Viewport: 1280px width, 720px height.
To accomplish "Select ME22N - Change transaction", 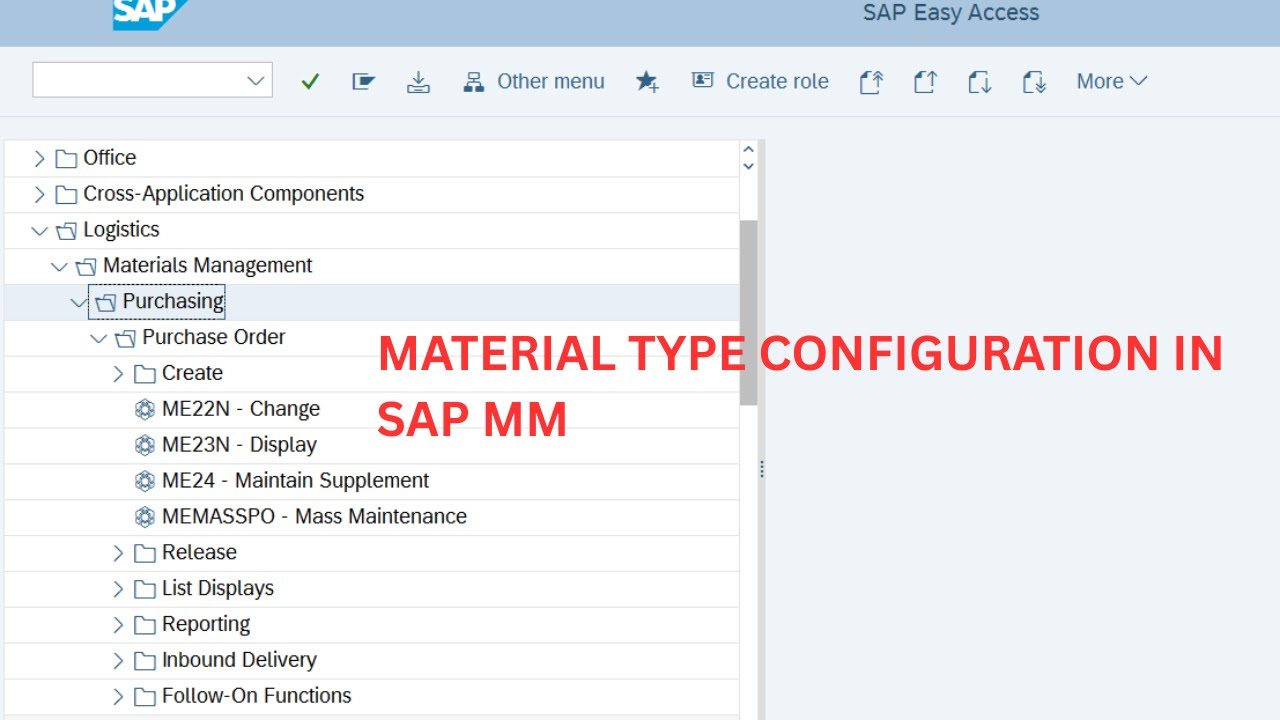I will tap(241, 409).
